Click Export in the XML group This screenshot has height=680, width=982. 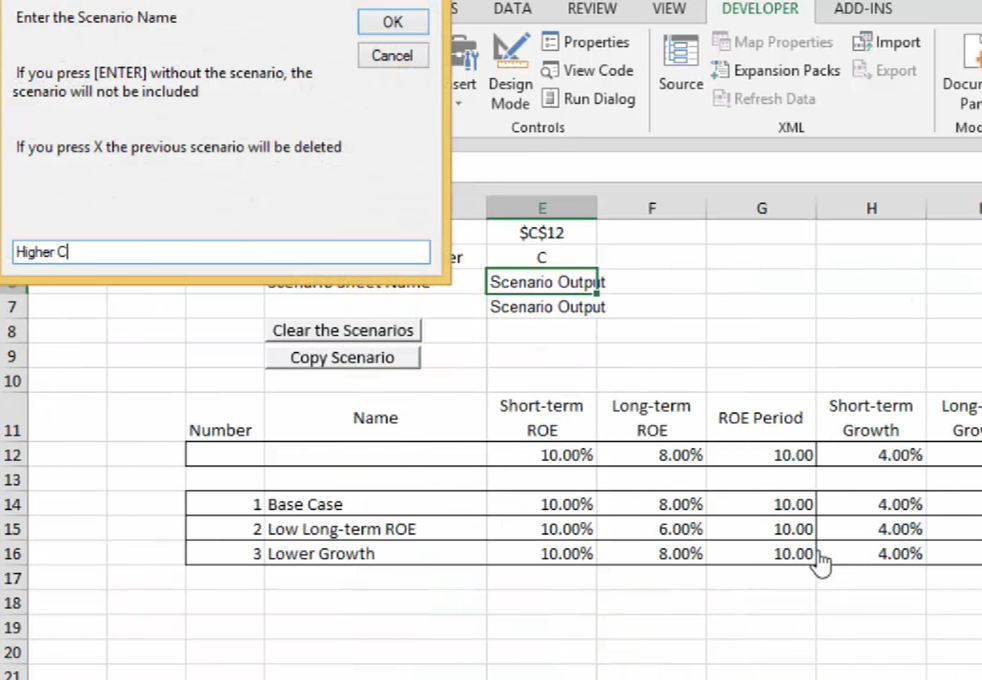884,70
